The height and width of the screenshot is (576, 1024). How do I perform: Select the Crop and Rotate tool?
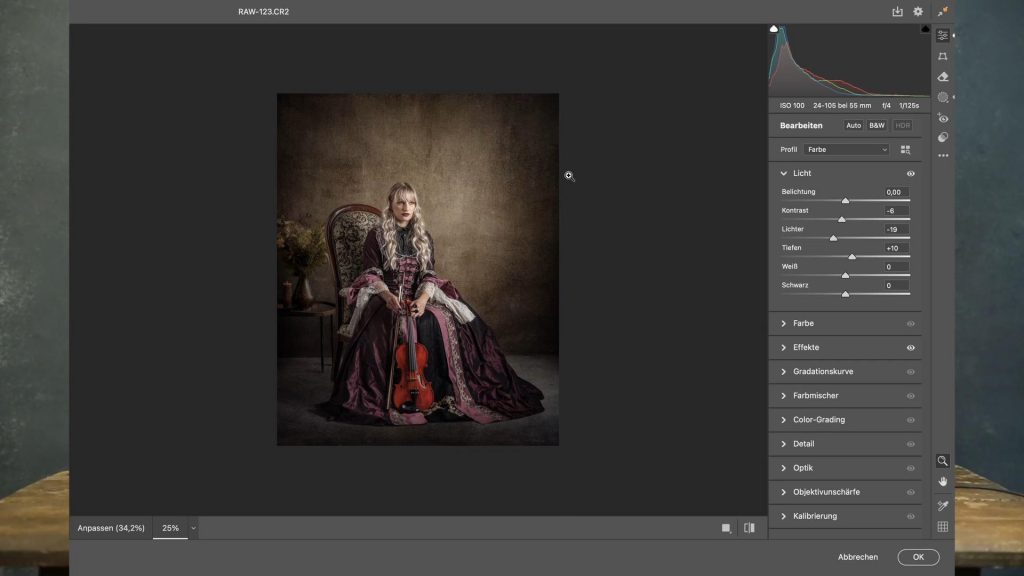[942, 56]
